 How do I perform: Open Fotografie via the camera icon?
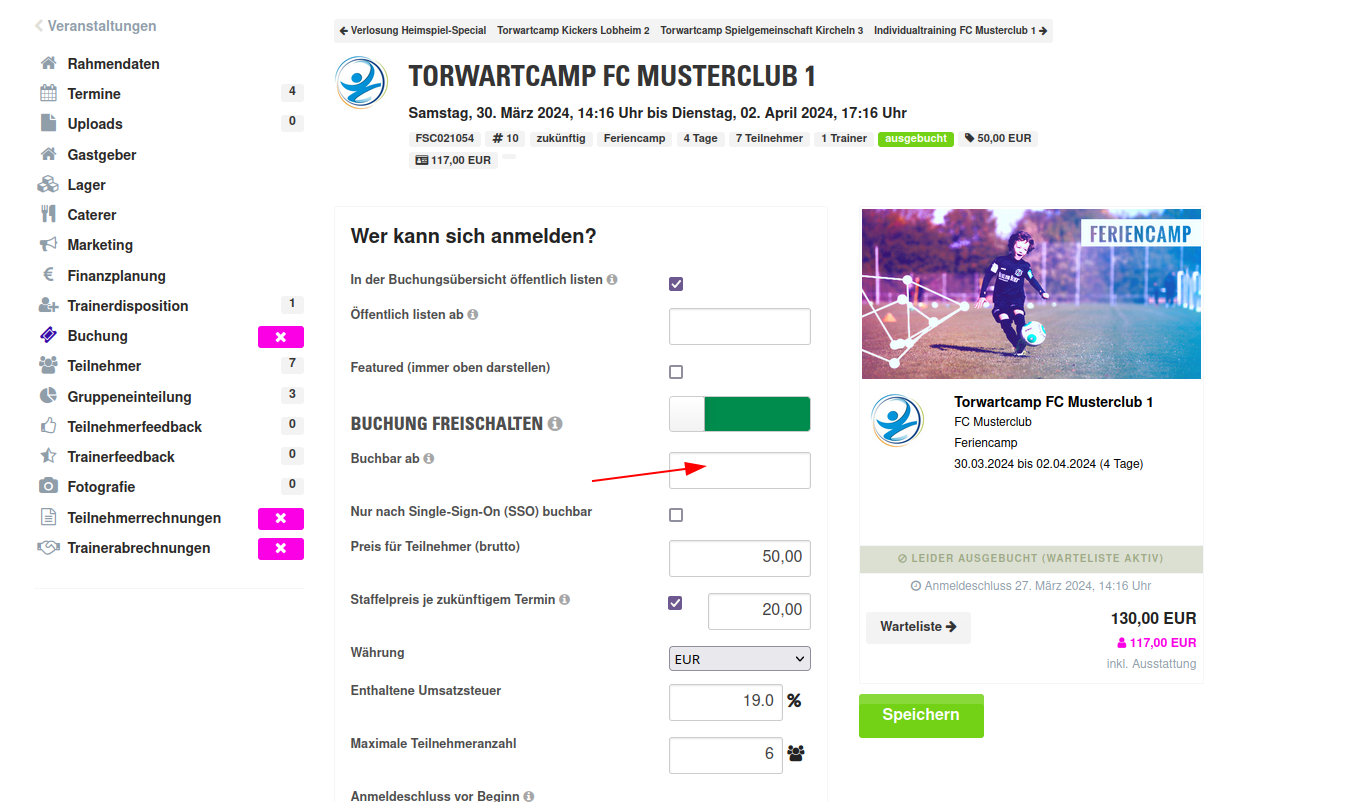[x=48, y=486]
